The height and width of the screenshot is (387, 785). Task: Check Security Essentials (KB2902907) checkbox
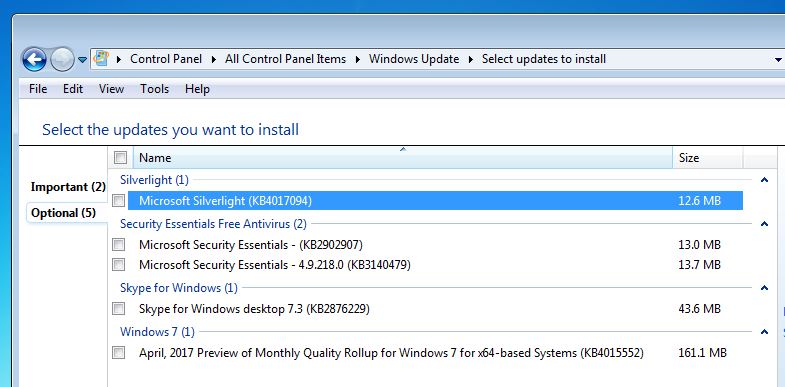click(x=119, y=245)
